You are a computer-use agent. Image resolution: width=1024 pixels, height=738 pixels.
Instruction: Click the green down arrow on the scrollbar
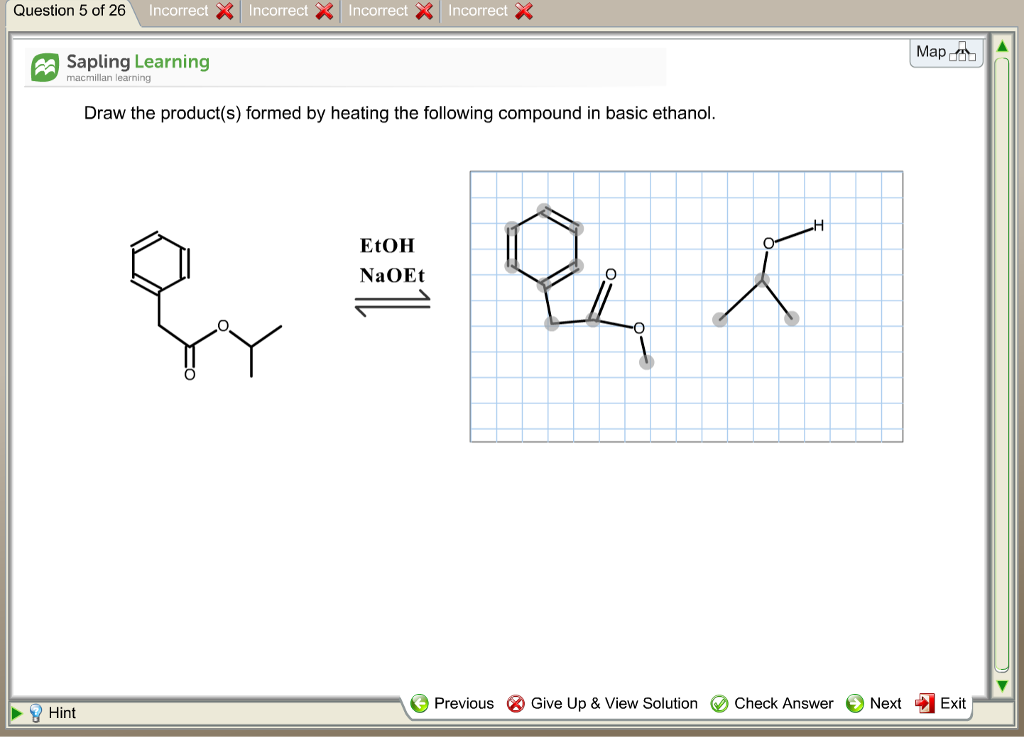click(x=1001, y=686)
